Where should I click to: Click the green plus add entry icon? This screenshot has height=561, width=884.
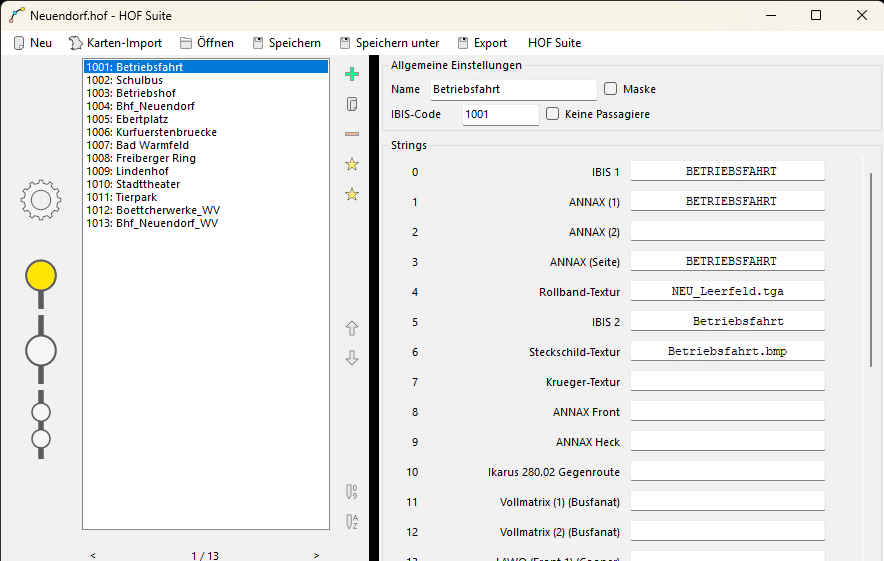(x=352, y=74)
